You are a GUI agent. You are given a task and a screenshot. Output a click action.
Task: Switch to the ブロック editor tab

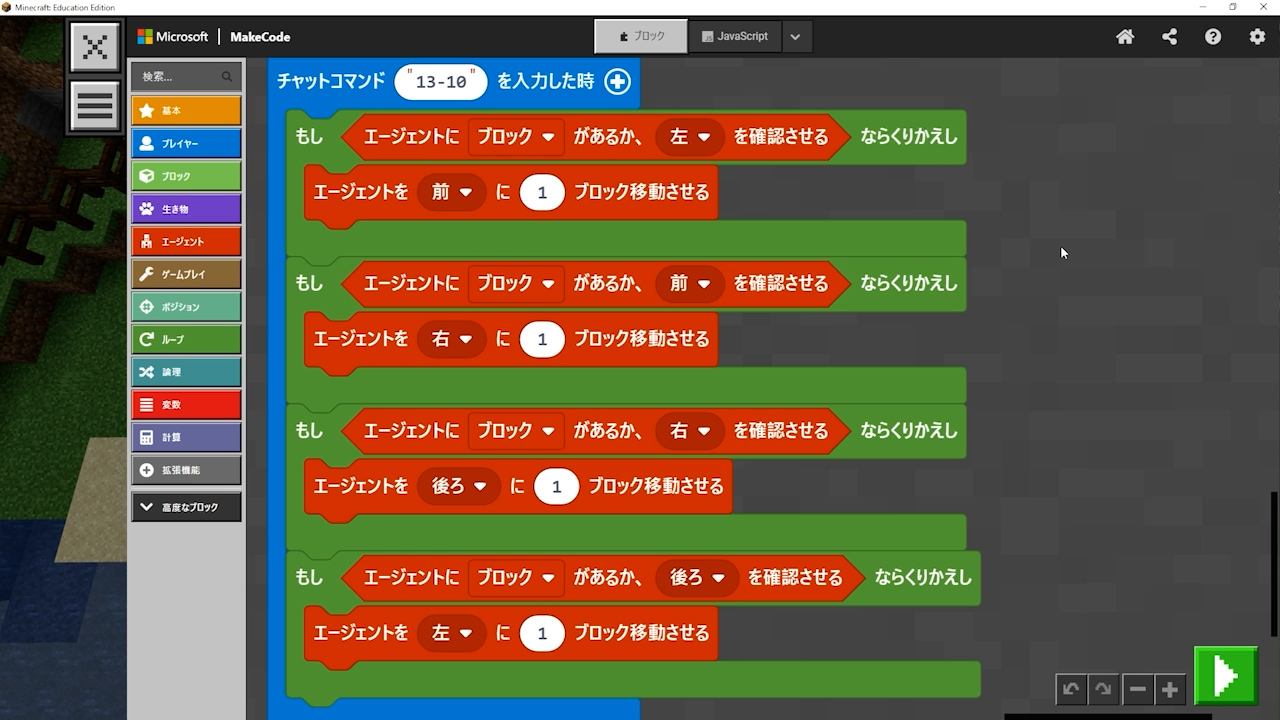point(641,37)
